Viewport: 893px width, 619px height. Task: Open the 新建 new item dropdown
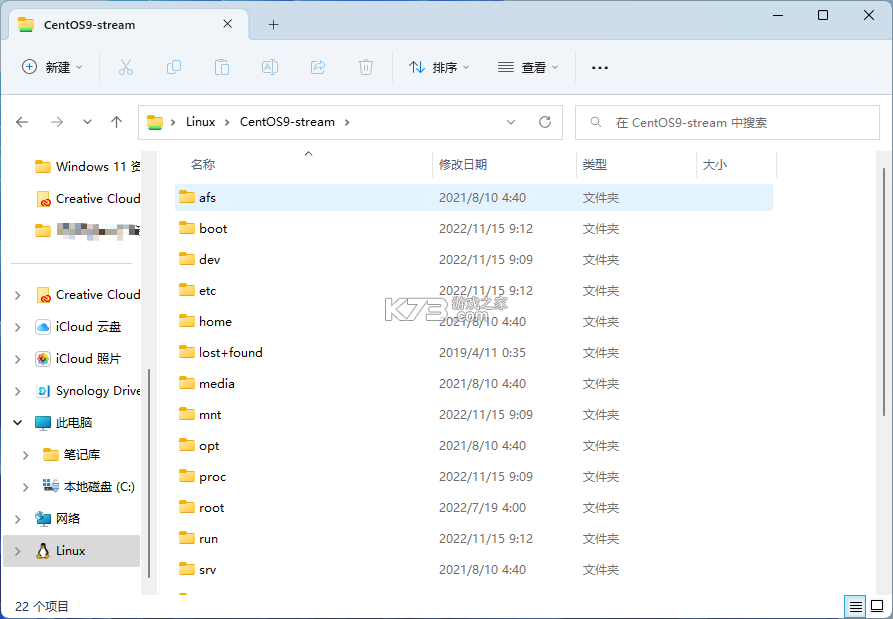click(x=52, y=67)
